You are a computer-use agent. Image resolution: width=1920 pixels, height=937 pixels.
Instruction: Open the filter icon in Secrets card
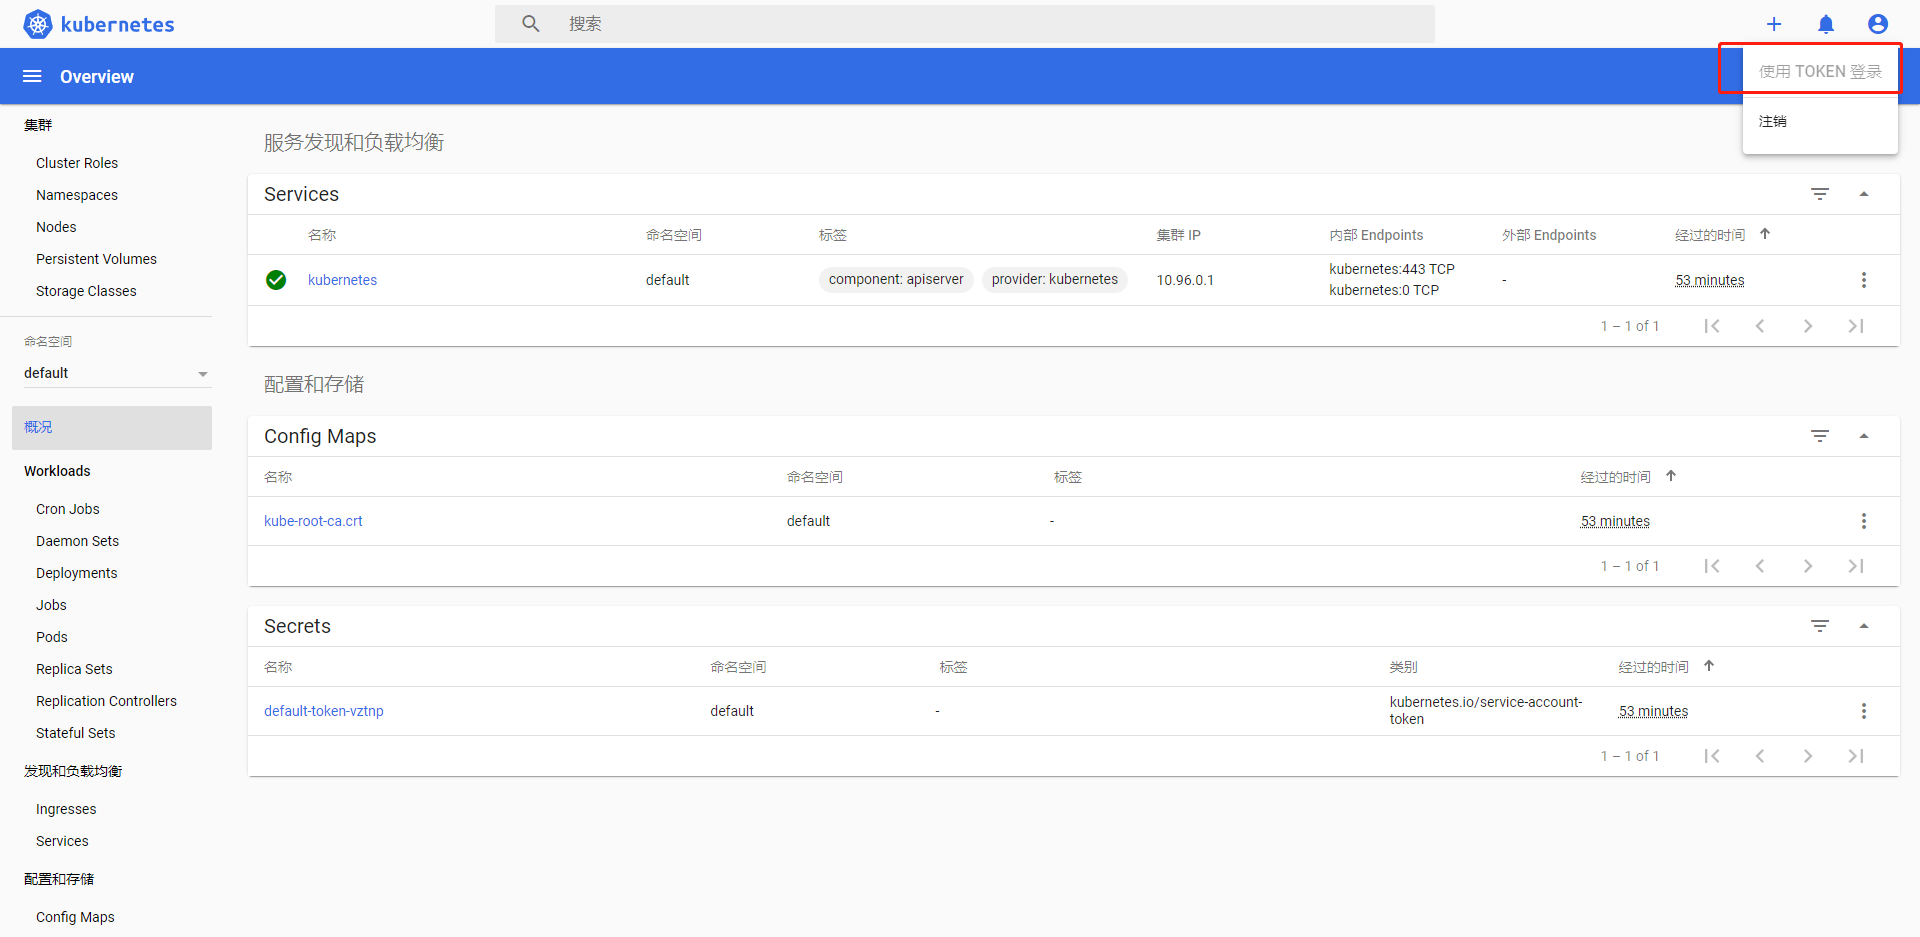[x=1820, y=626]
